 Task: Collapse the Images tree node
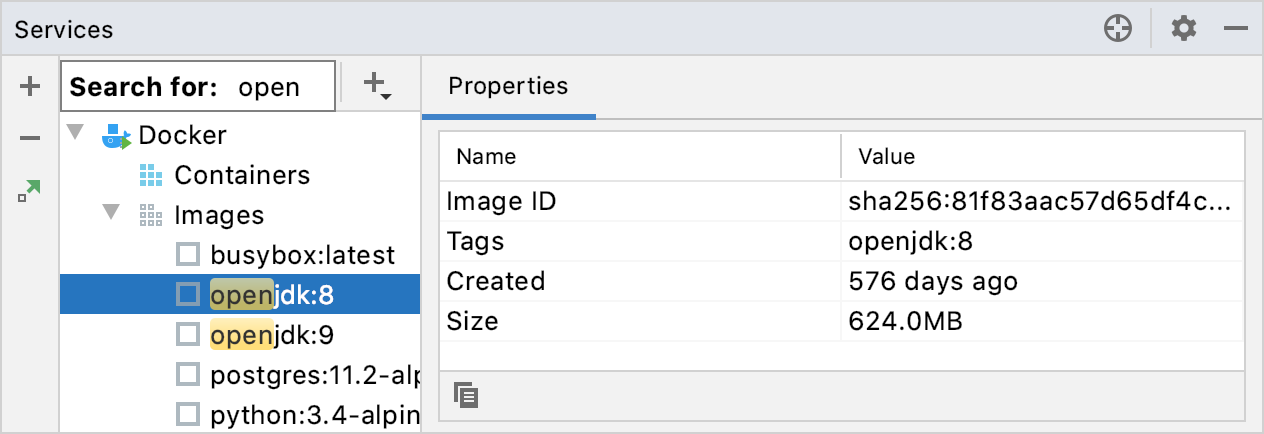(110, 214)
